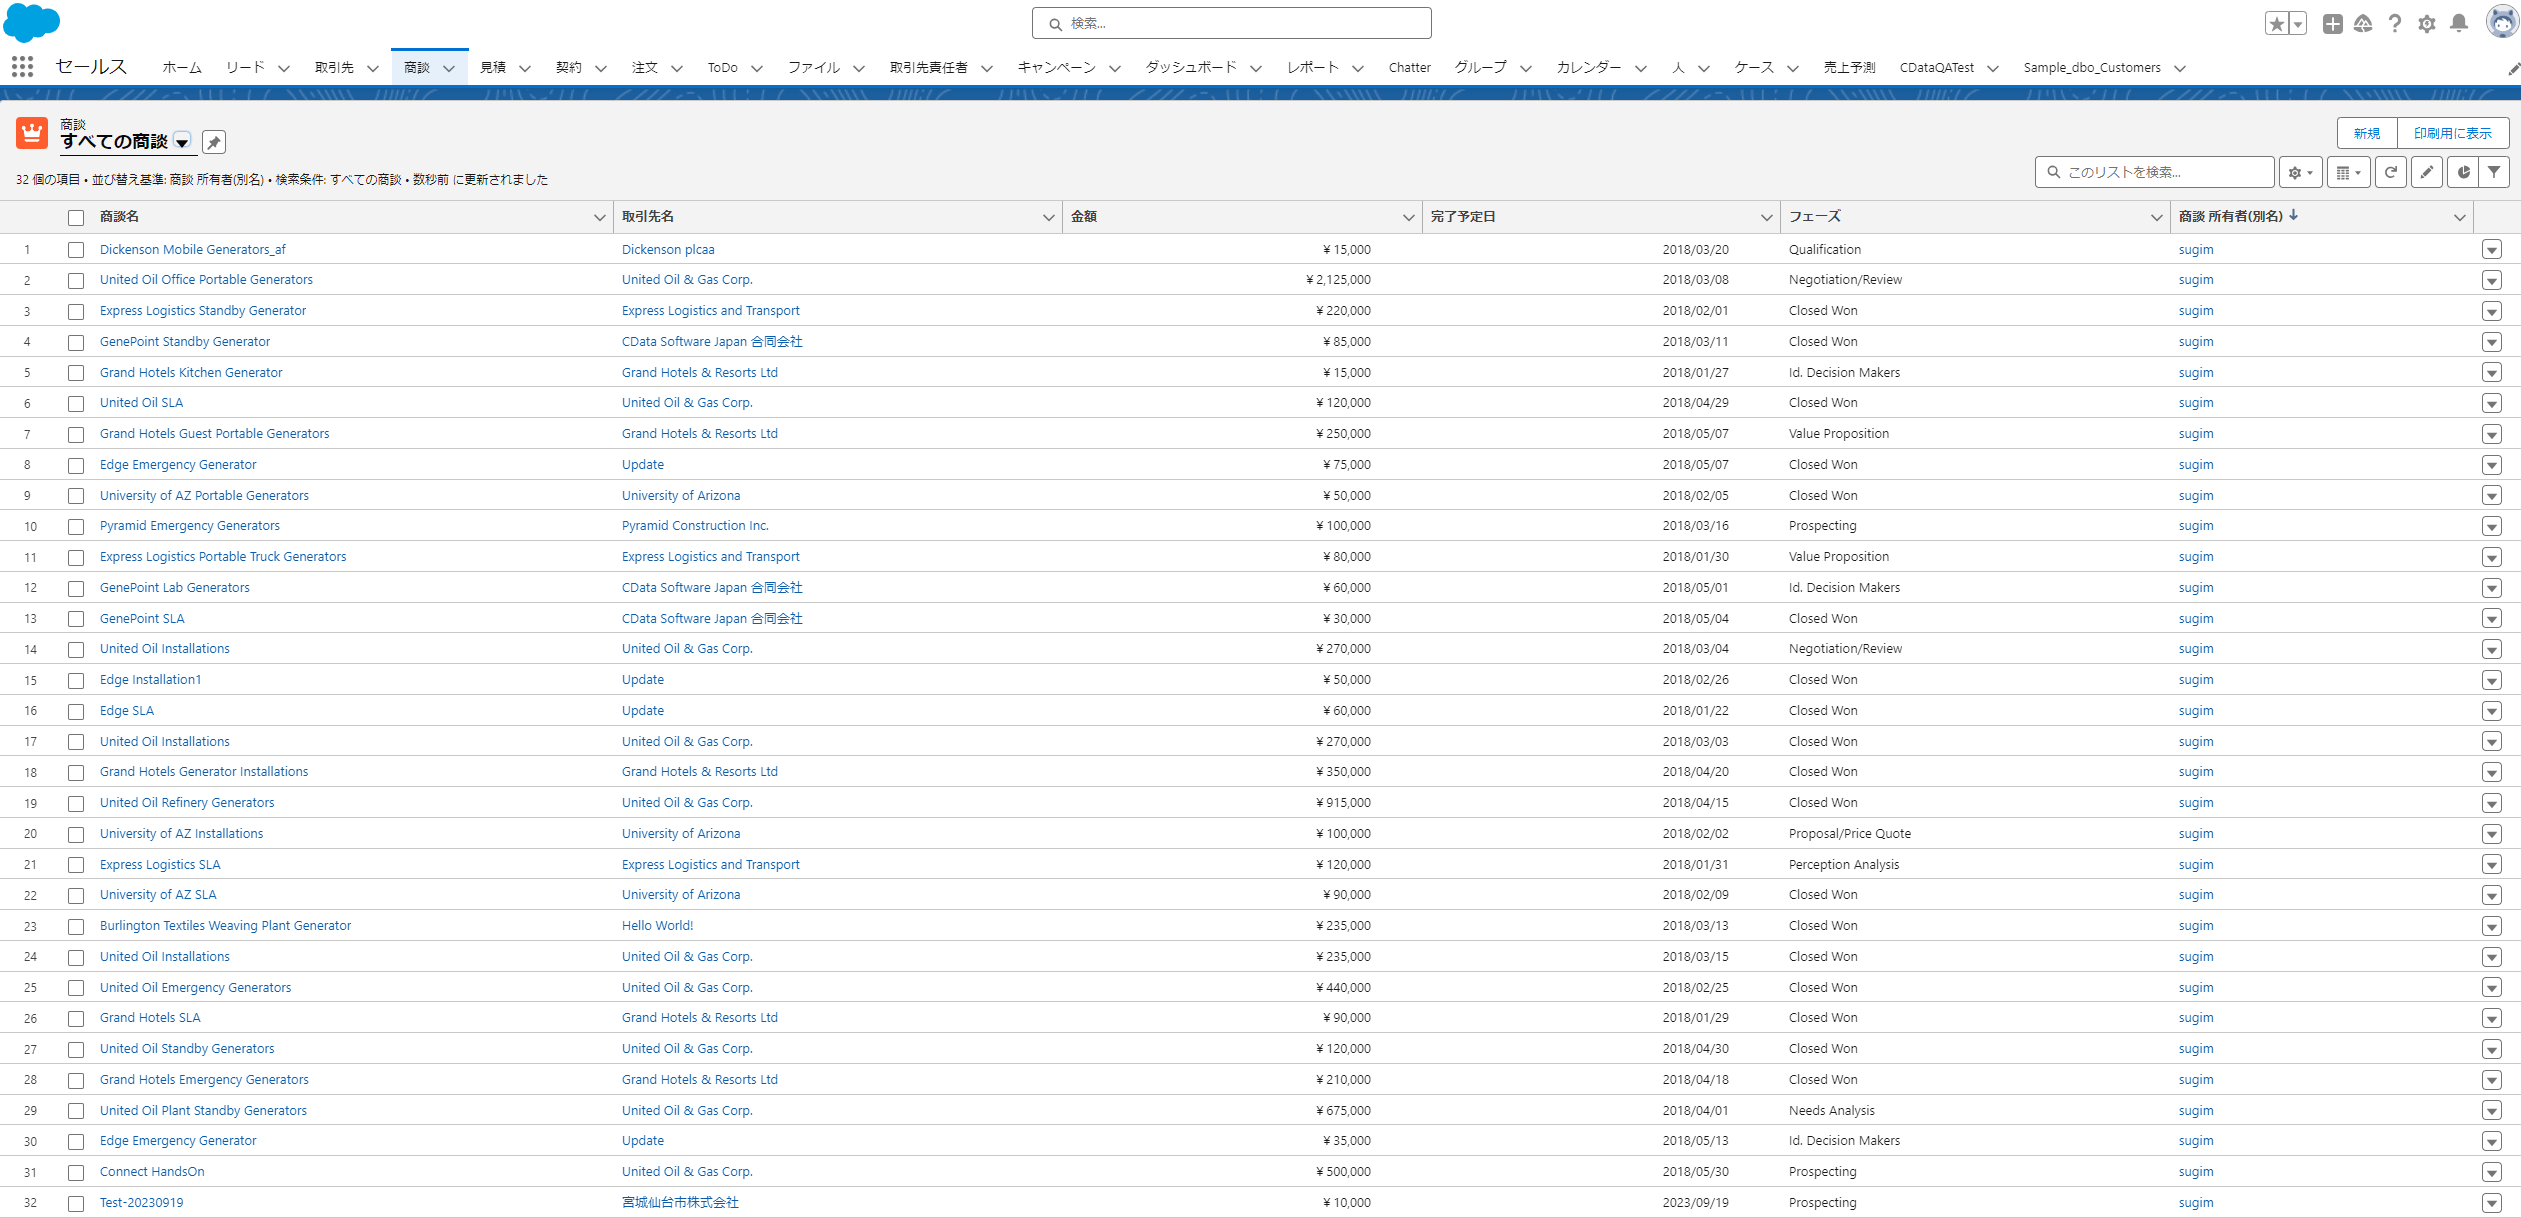Open the Pyramid Construction Inc. account link
Image resolution: width=2521 pixels, height=1218 pixels.
(x=695, y=526)
